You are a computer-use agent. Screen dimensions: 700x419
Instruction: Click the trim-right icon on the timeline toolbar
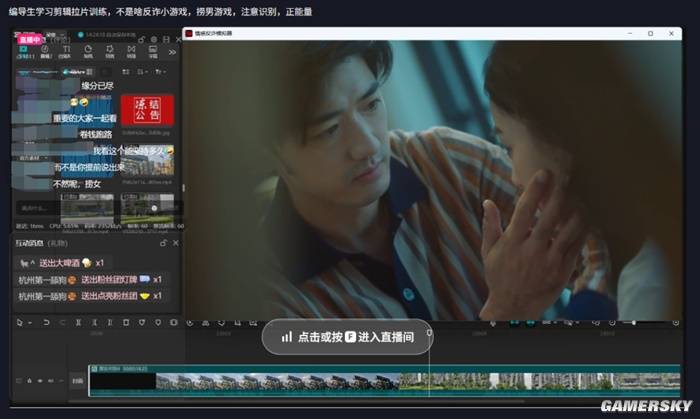[x=110, y=322]
